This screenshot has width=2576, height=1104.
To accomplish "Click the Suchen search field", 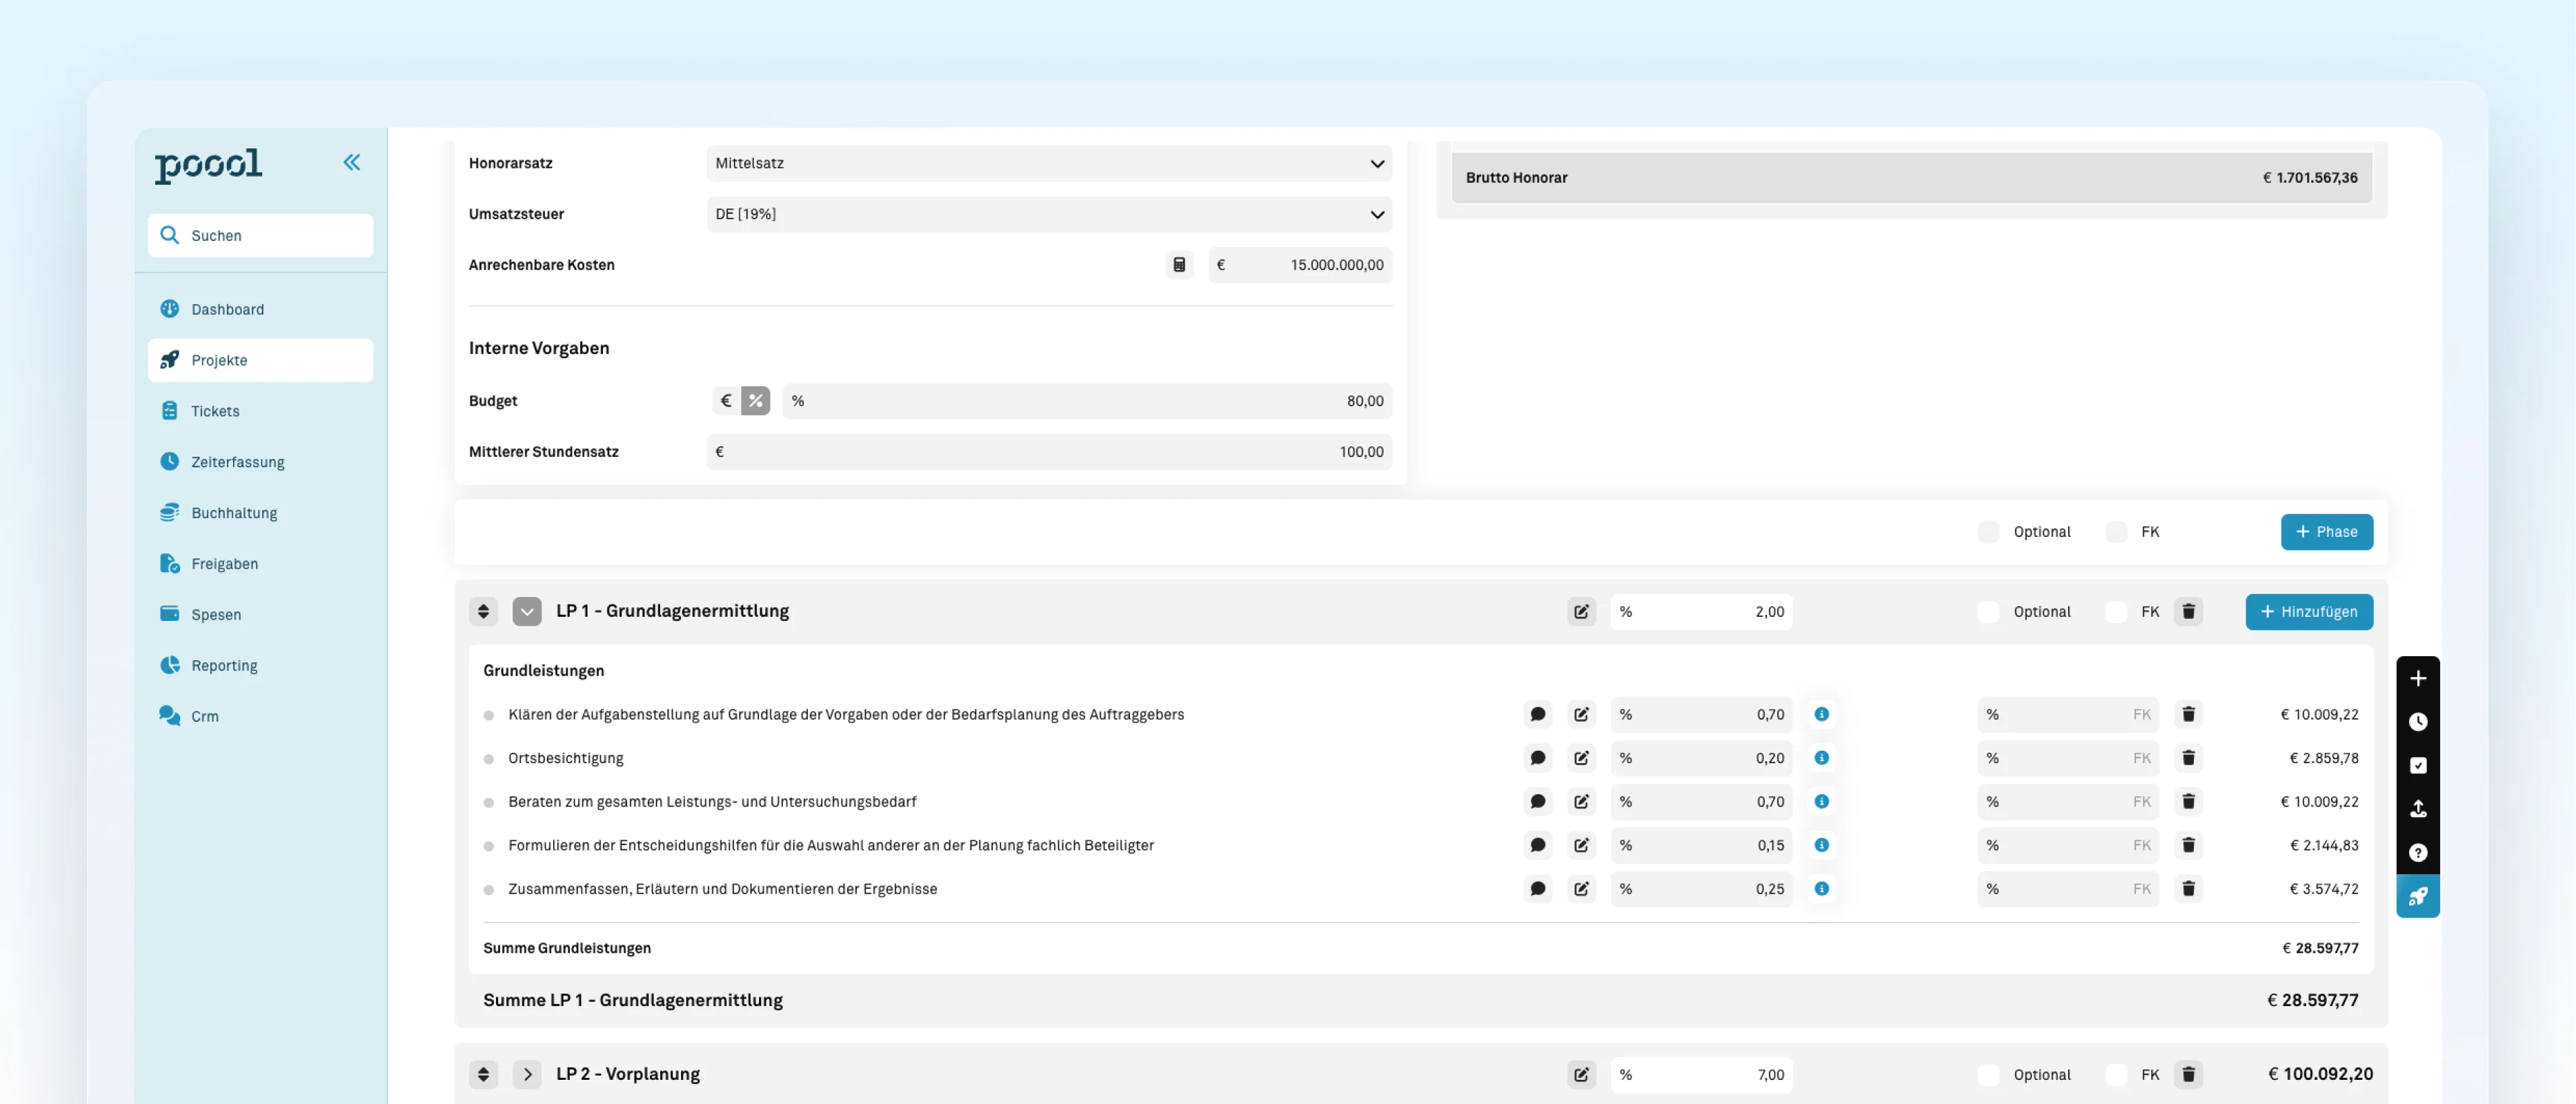I will 260,235.
